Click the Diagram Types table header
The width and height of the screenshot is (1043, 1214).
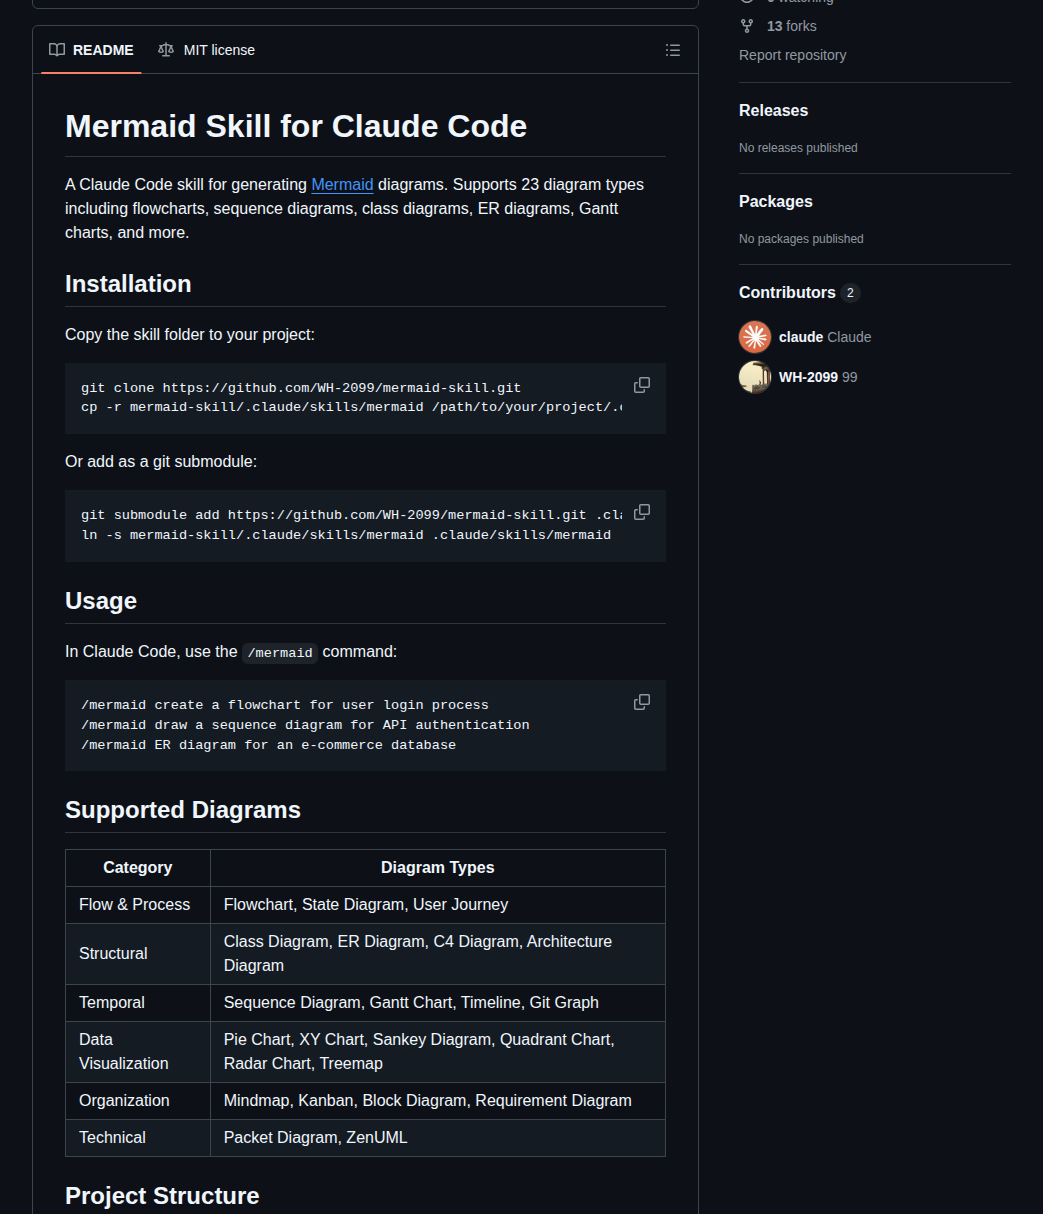click(438, 868)
